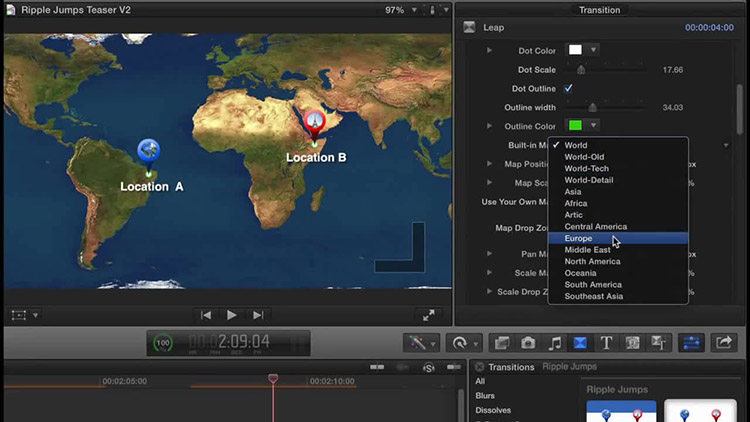The image size is (750, 422).
Task: Click the background tasks 100 indicator
Action: [163, 343]
